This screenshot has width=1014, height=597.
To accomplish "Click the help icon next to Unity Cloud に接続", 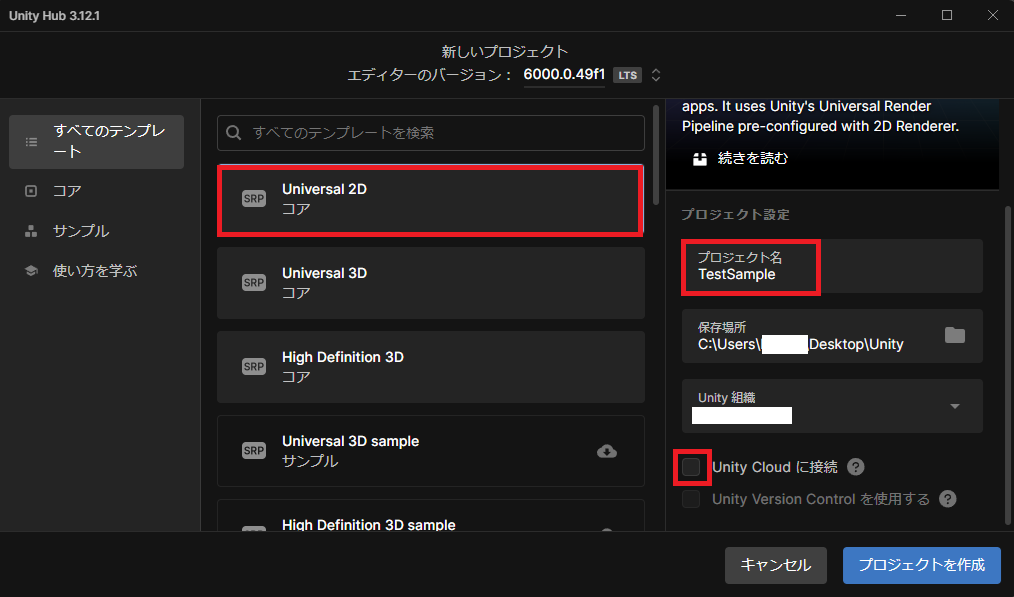I will pyautogui.click(x=856, y=467).
